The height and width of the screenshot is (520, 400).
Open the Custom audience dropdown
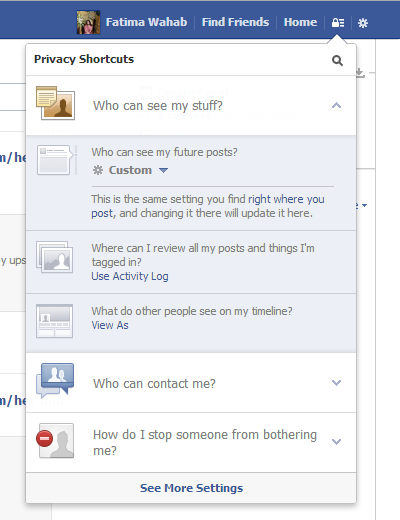[x=130, y=170]
